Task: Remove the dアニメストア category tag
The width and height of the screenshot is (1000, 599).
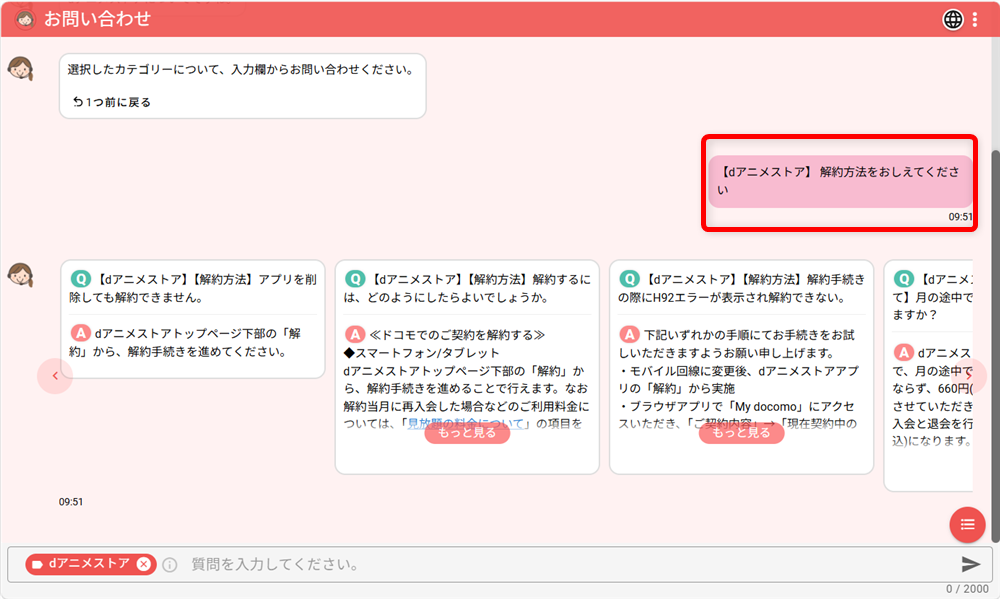Action: click(144, 564)
